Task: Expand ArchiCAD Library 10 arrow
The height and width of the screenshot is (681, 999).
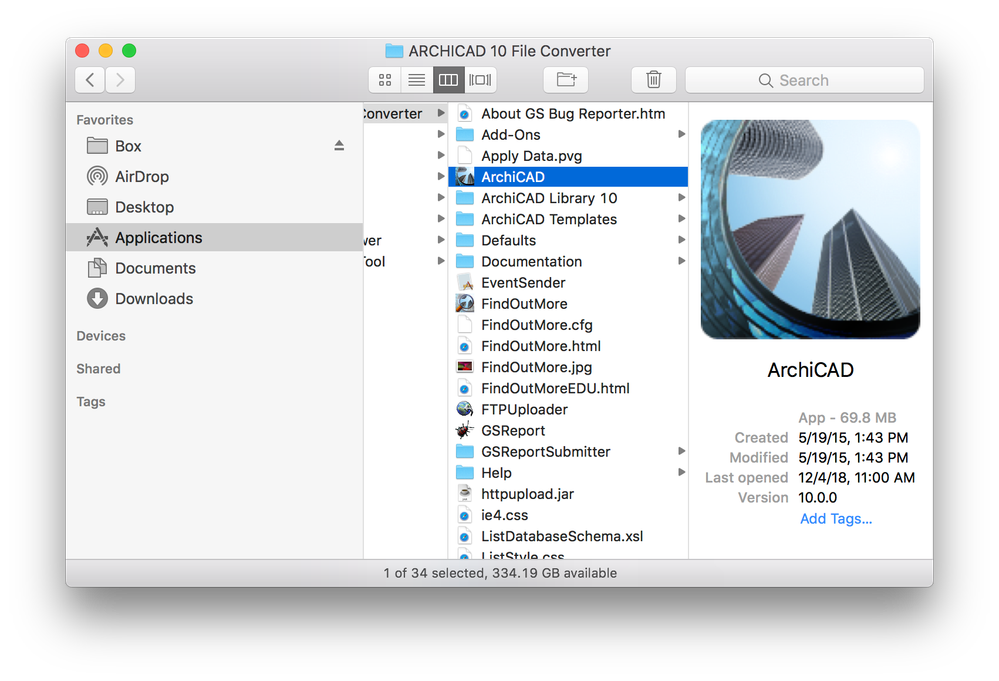Action: [x=681, y=197]
